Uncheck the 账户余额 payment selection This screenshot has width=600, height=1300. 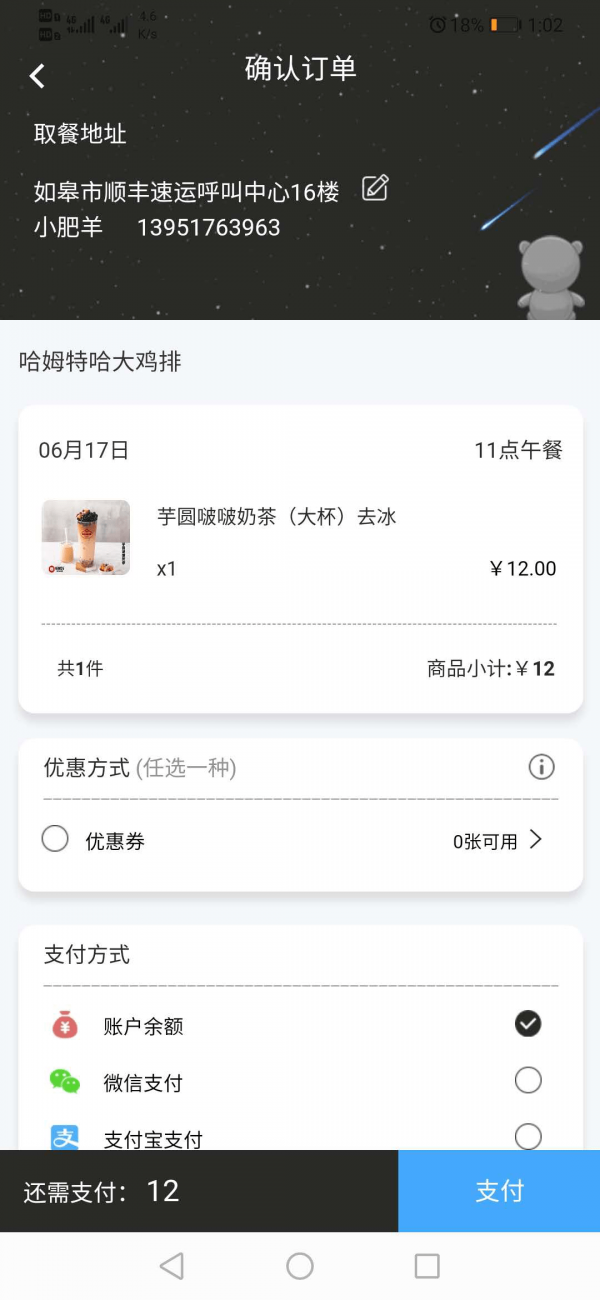528,1024
